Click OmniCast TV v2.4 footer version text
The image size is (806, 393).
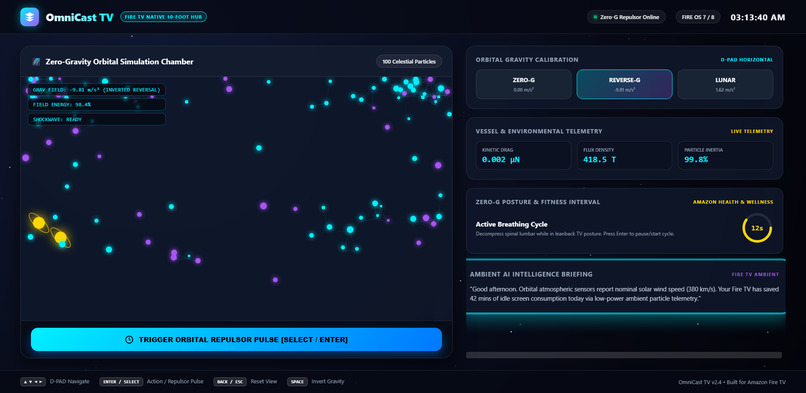pos(732,382)
